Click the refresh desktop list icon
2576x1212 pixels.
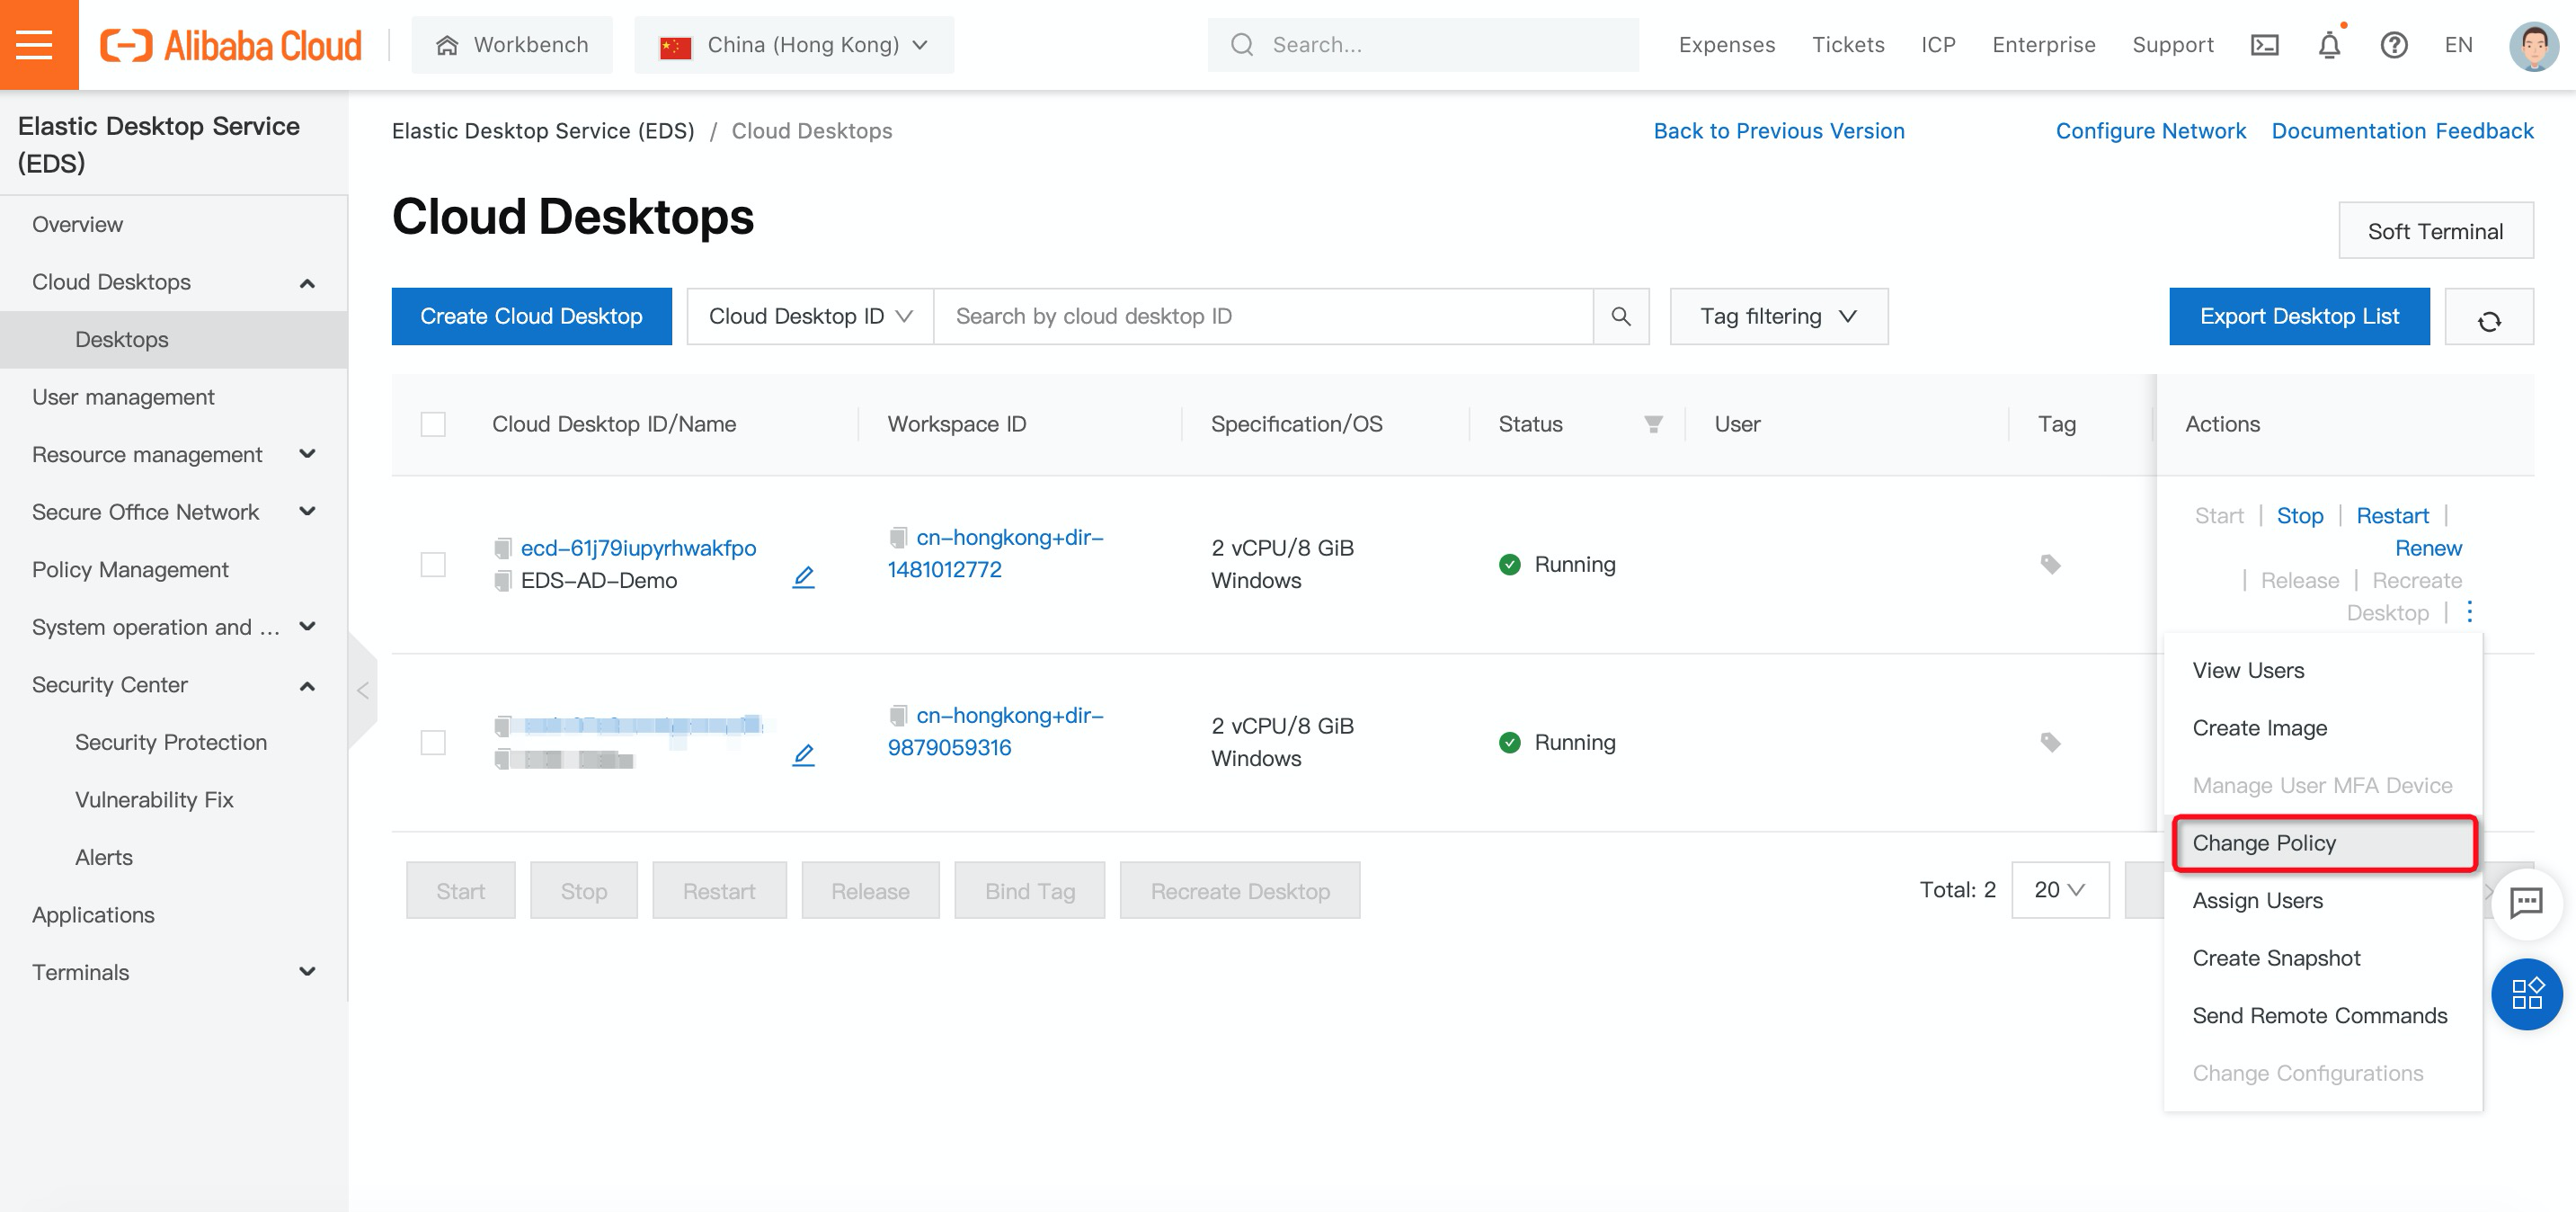click(x=2488, y=318)
